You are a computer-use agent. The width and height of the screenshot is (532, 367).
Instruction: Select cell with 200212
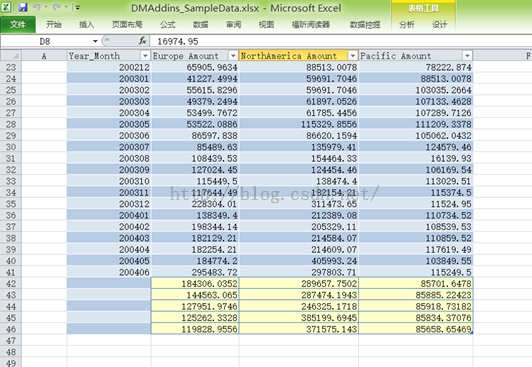coord(109,67)
